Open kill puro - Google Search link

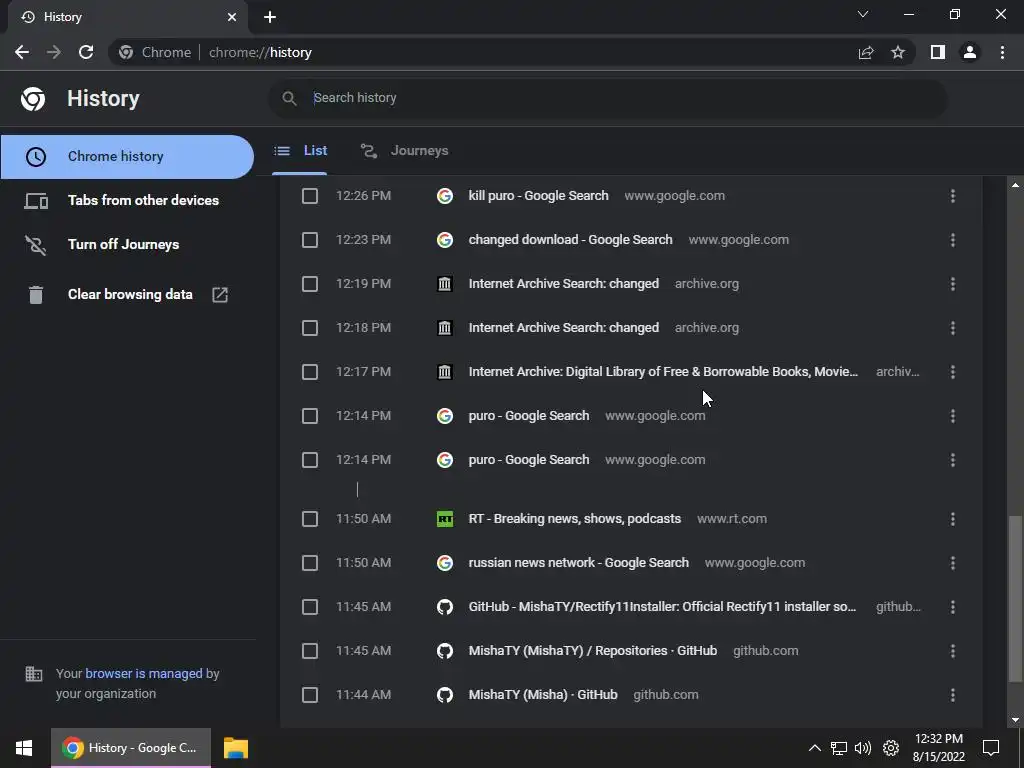click(x=538, y=196)
